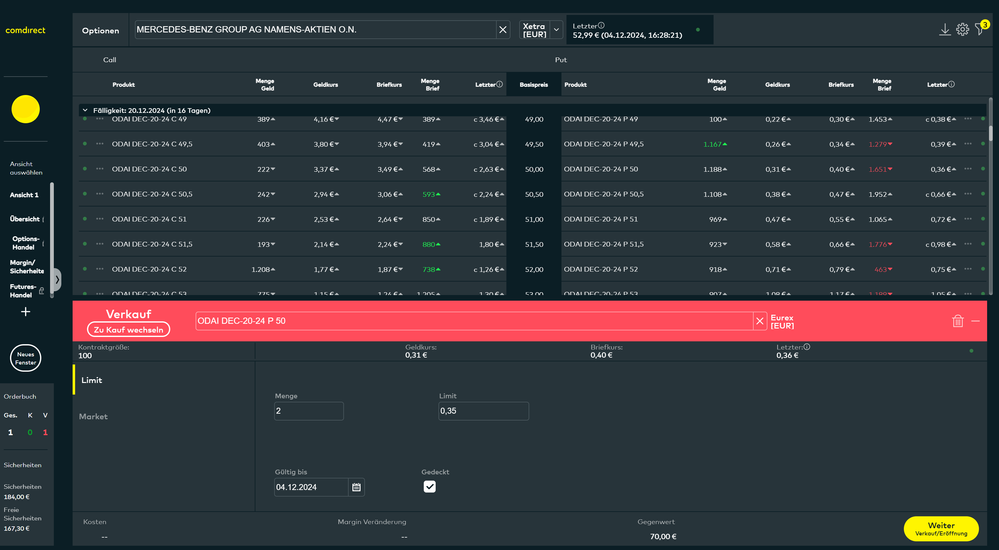The height and width of the screenshot is (550, 999).
Task: Open settings via the gear icon
Action: (962, 30)
